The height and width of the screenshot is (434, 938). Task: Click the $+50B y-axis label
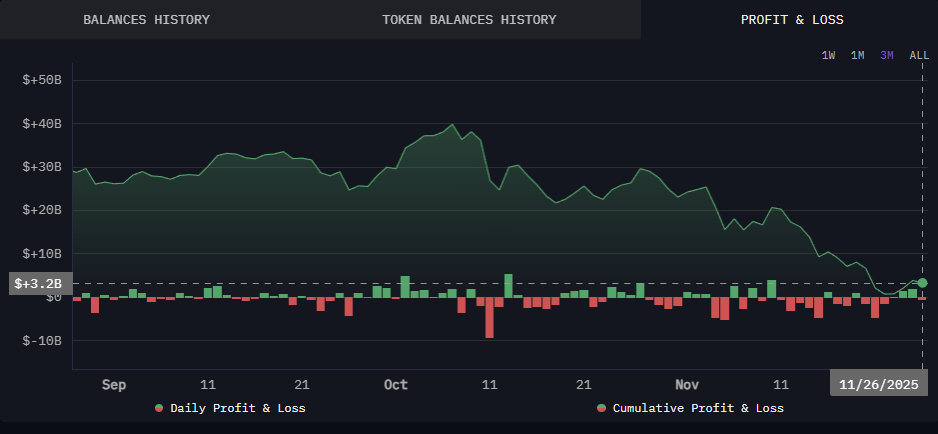coord(42,80)
